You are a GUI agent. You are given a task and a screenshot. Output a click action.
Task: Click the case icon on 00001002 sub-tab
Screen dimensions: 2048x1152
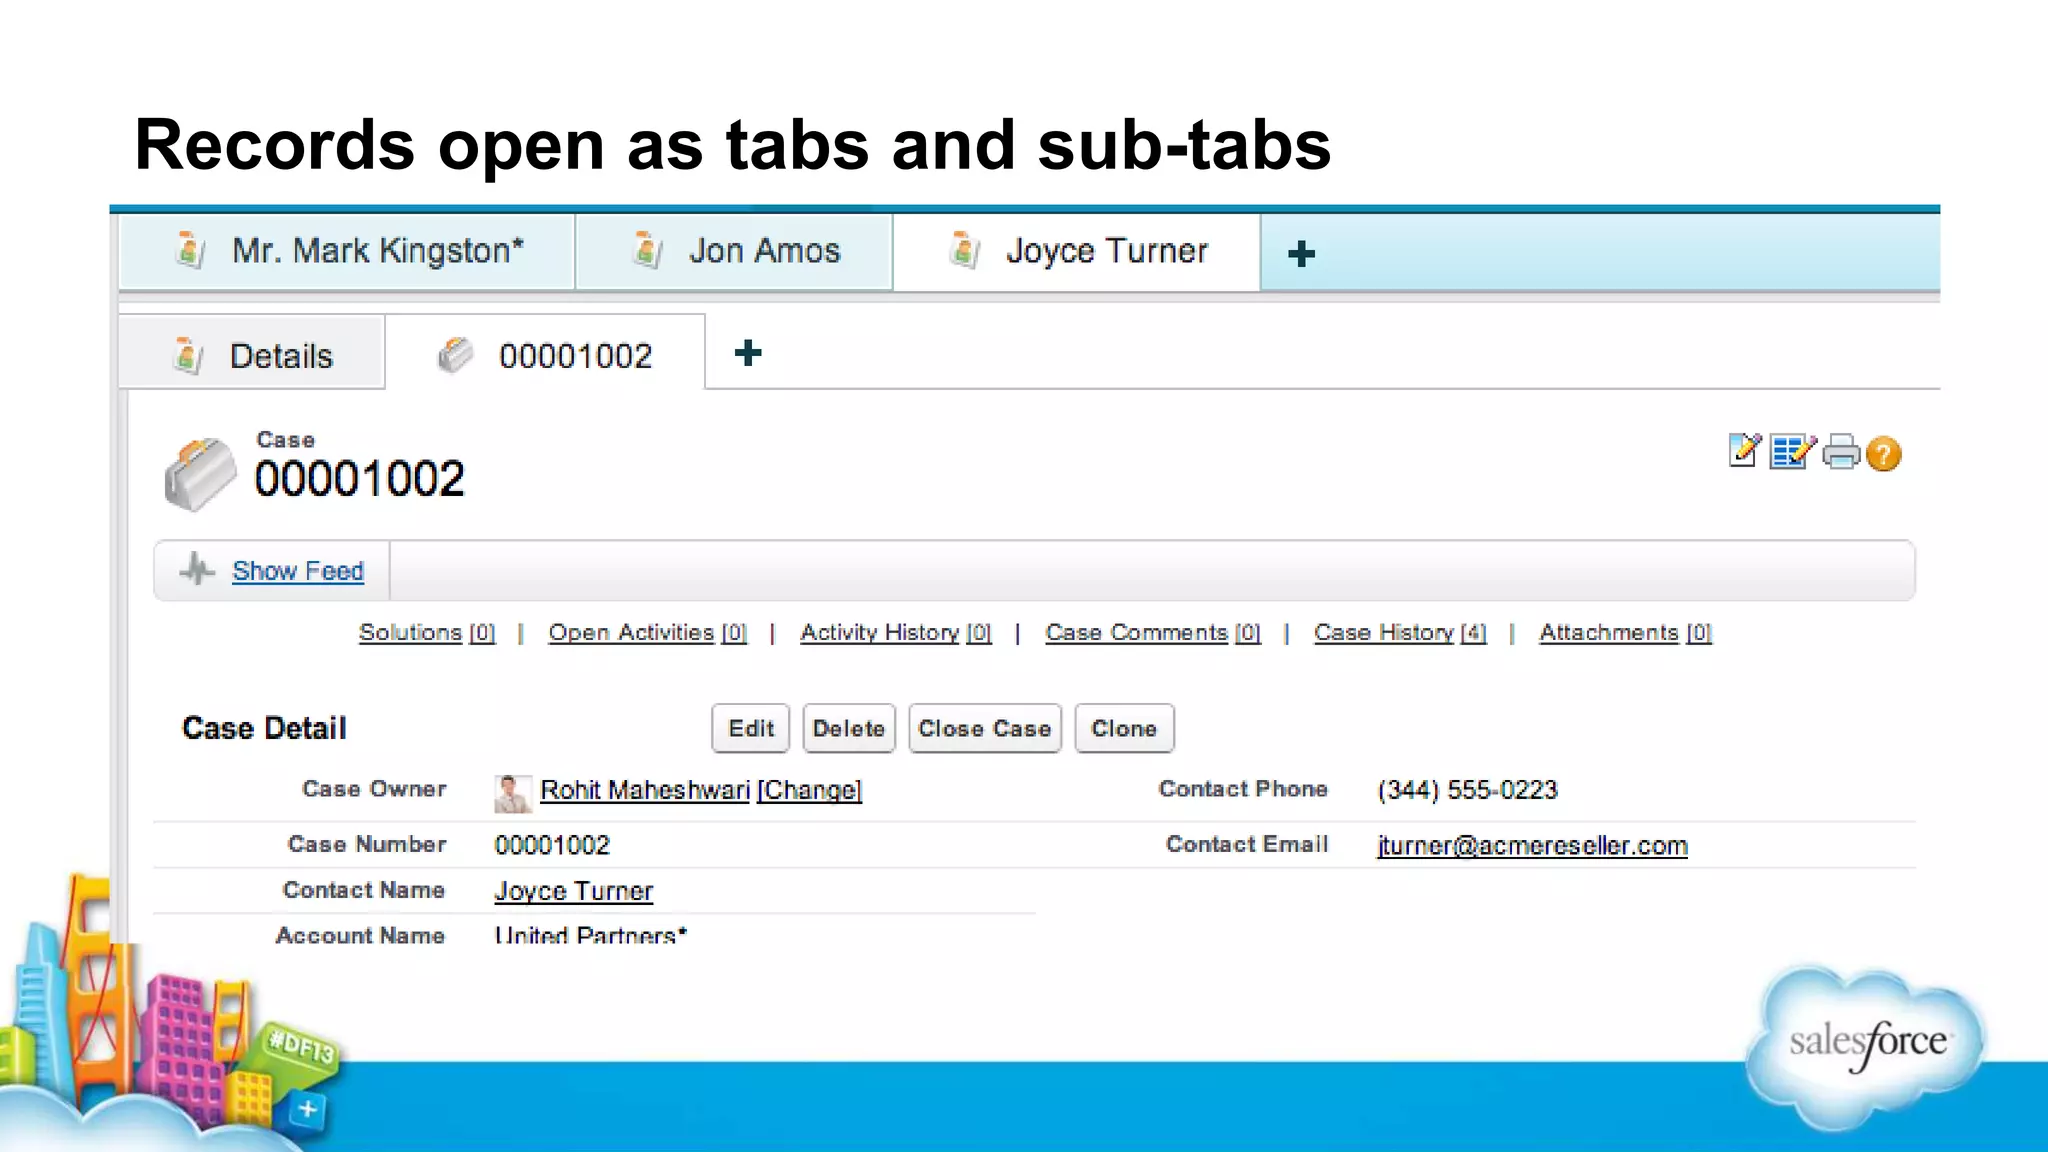[455, 354]
